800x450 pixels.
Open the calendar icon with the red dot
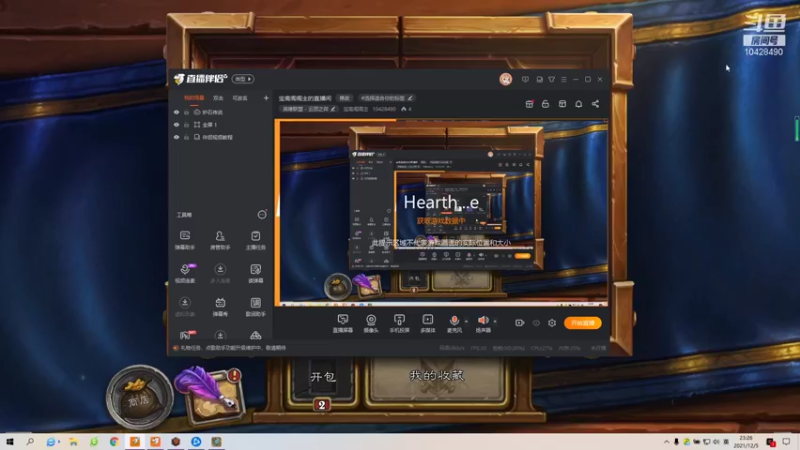[x=530, y=104]
